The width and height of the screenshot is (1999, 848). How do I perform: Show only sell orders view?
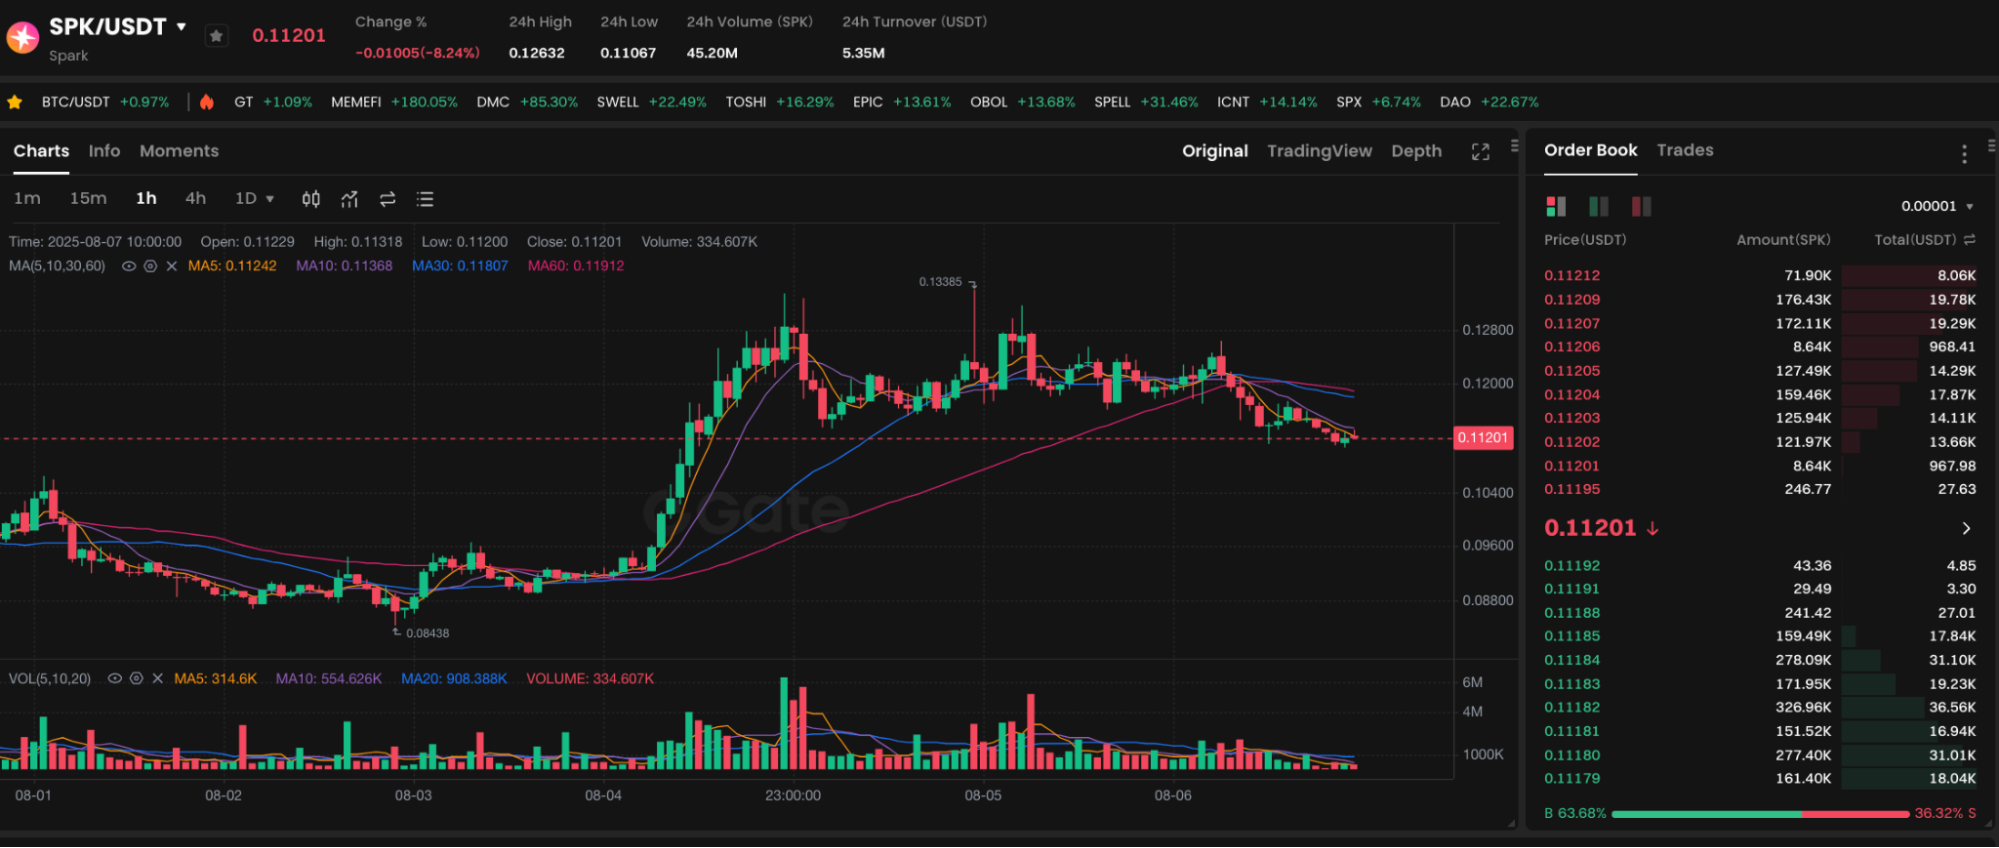point(1641,206)
